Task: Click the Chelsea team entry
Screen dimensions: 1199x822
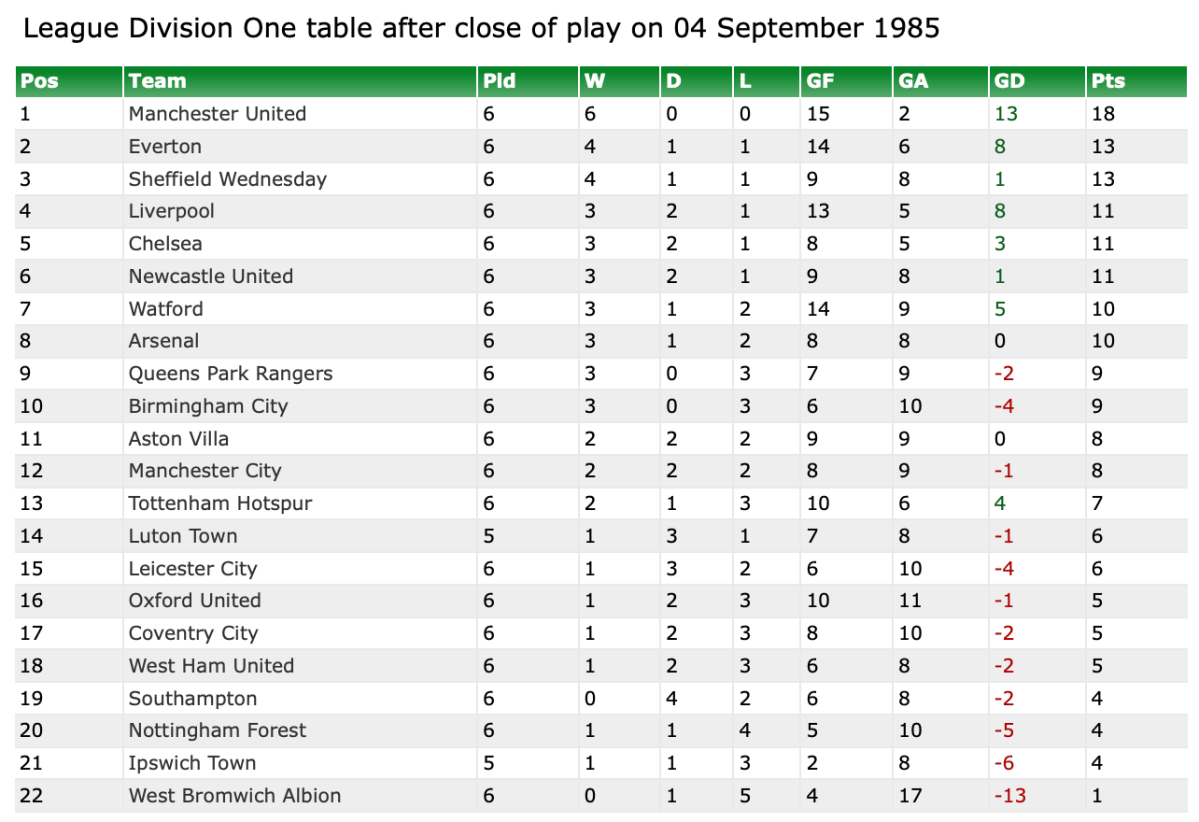Action: click(x=165, y=244)
